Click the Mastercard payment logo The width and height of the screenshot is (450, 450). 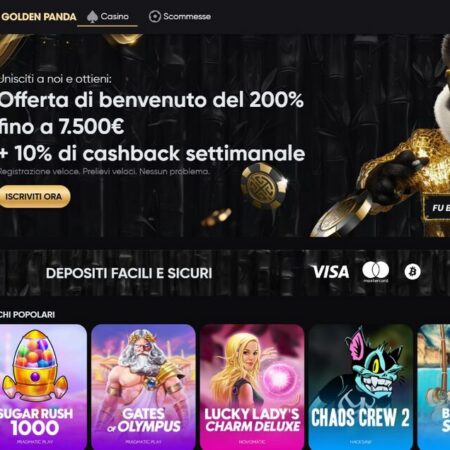376,272
